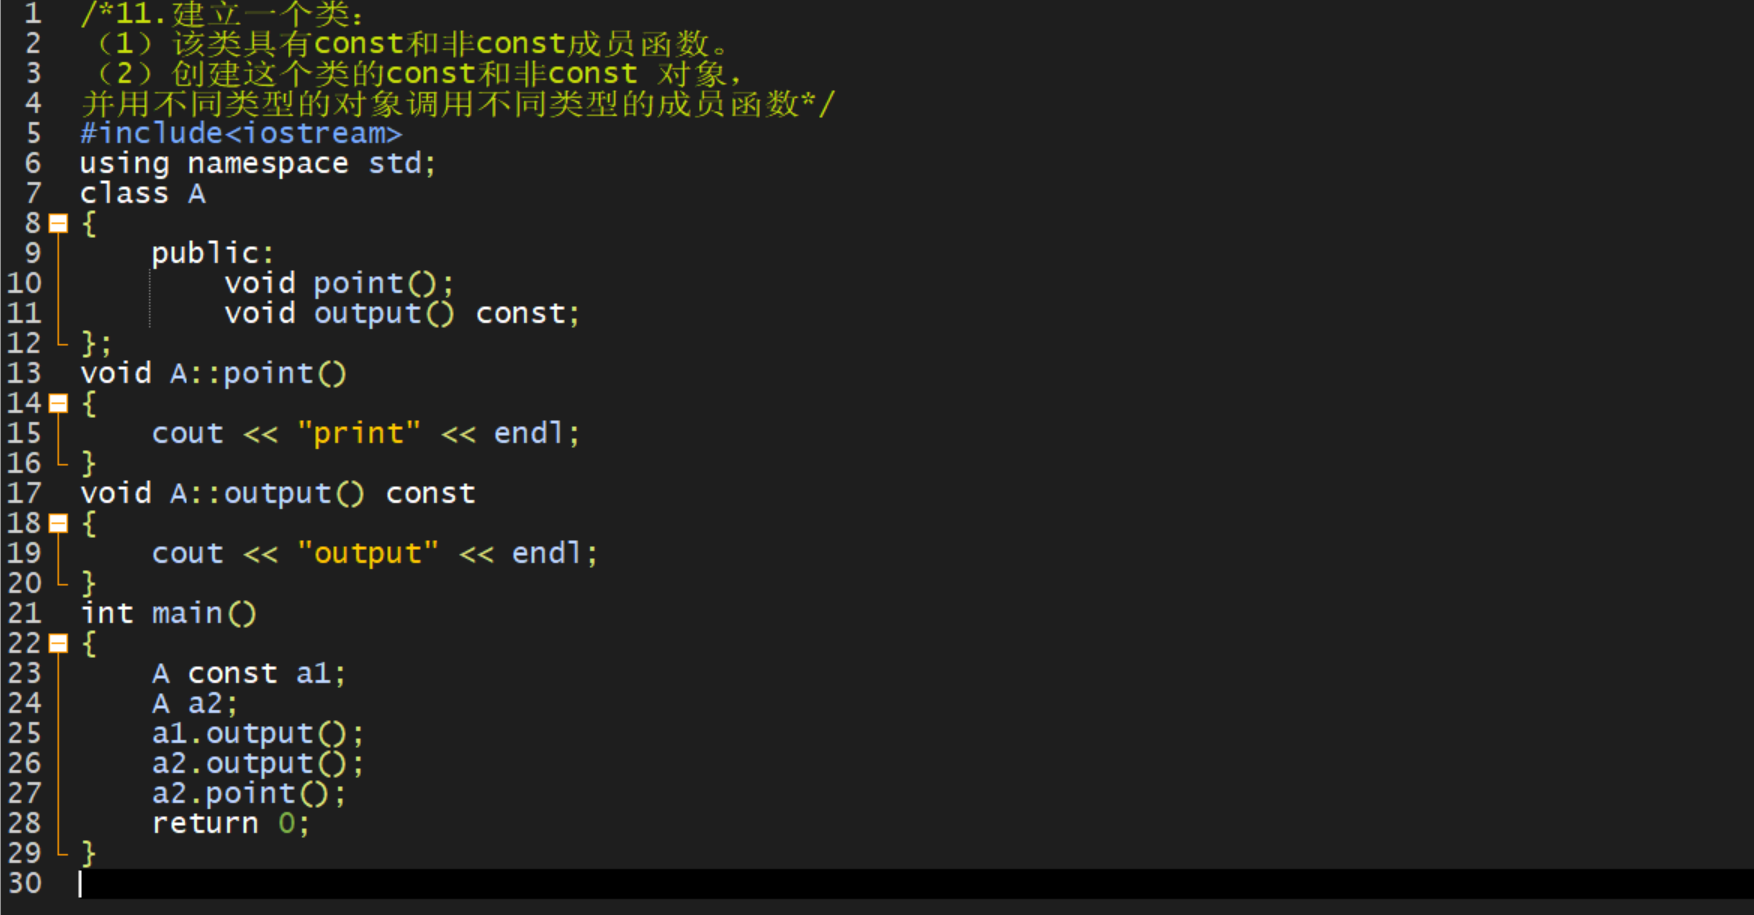Collapse the class A fold marker on line 8

(59, 224)
